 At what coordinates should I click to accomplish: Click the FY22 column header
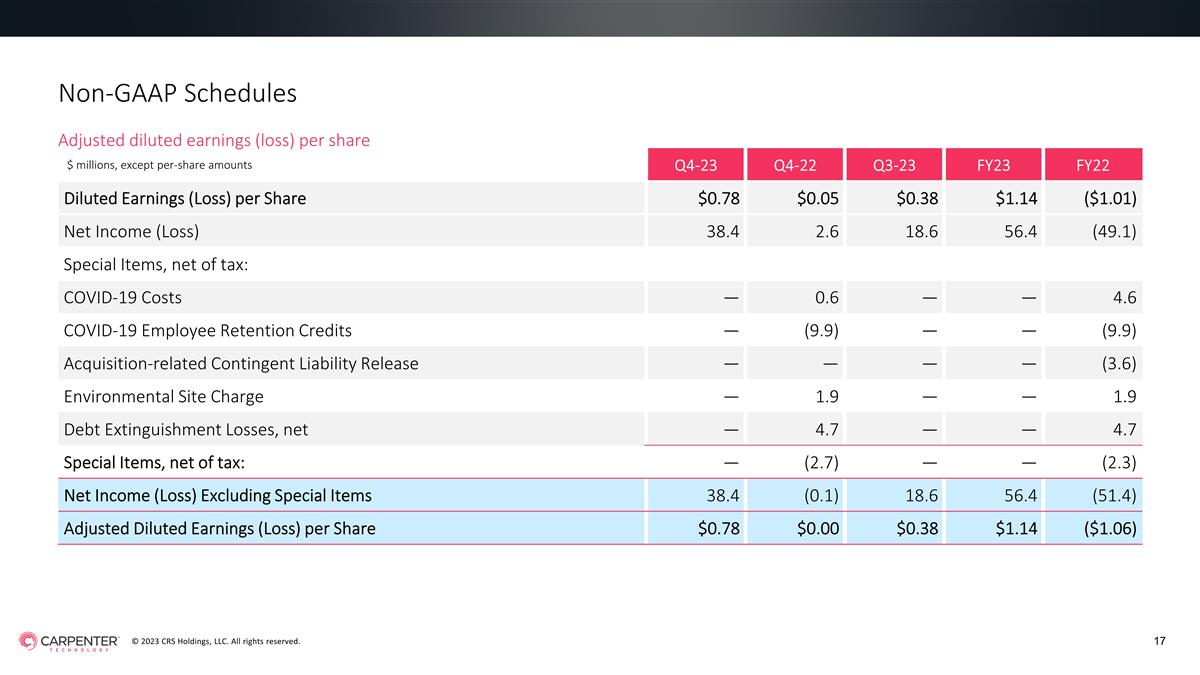point(1092,164)
